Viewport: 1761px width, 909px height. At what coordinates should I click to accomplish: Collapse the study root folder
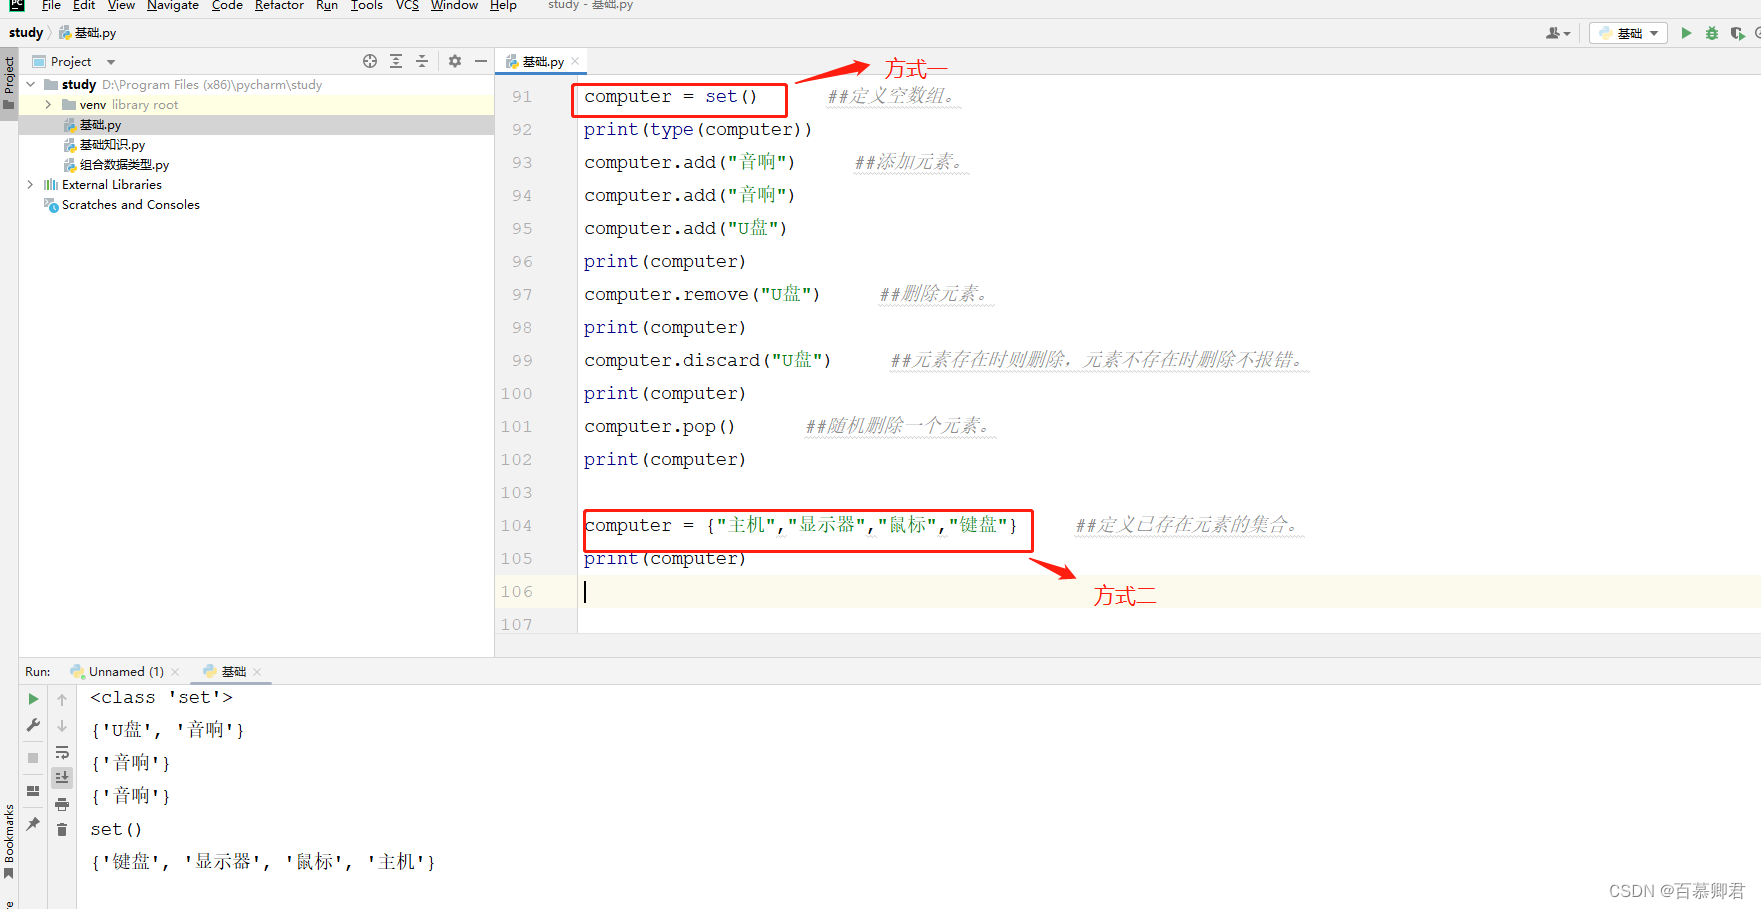click(31, 85)
